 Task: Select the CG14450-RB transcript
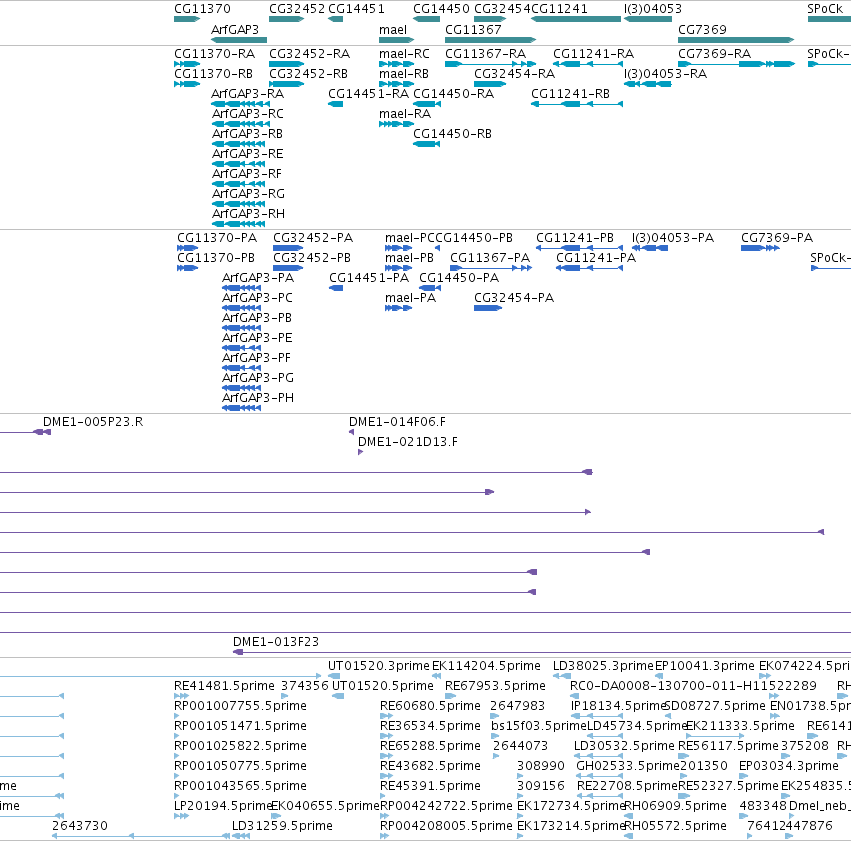pyautogui.click(x=427, y=144)
